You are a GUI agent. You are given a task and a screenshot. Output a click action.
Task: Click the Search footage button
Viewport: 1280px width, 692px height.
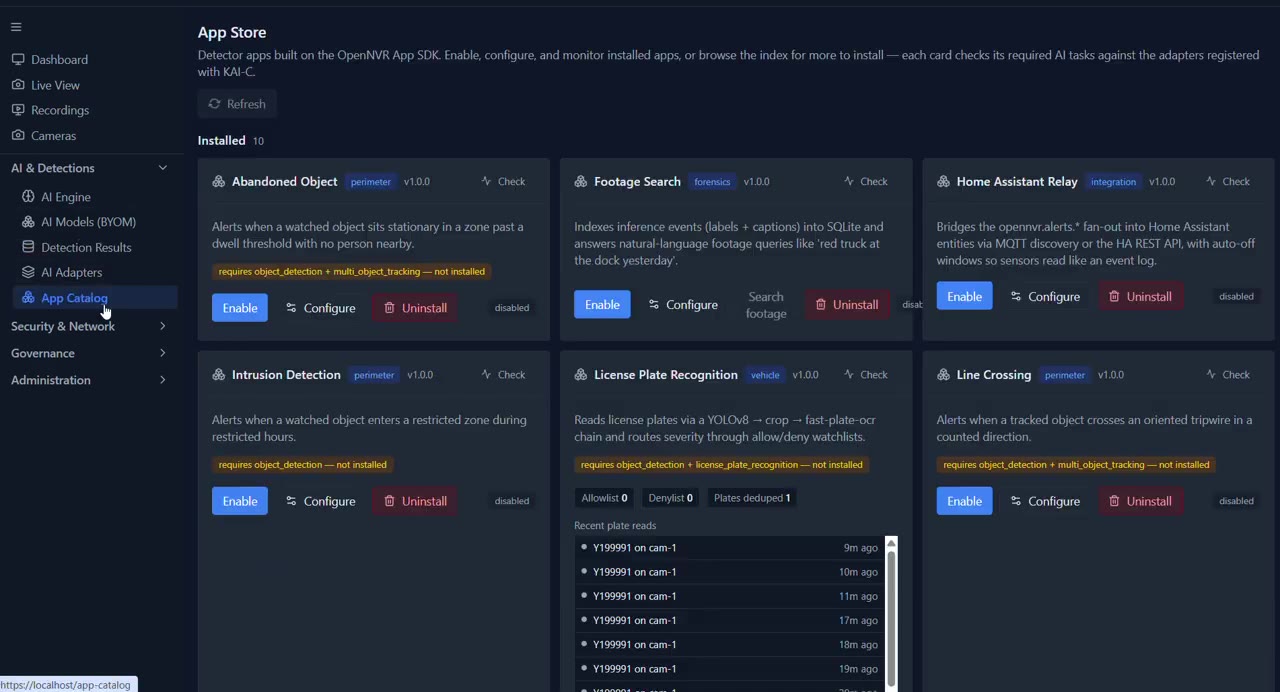click(x=766, y=305)
